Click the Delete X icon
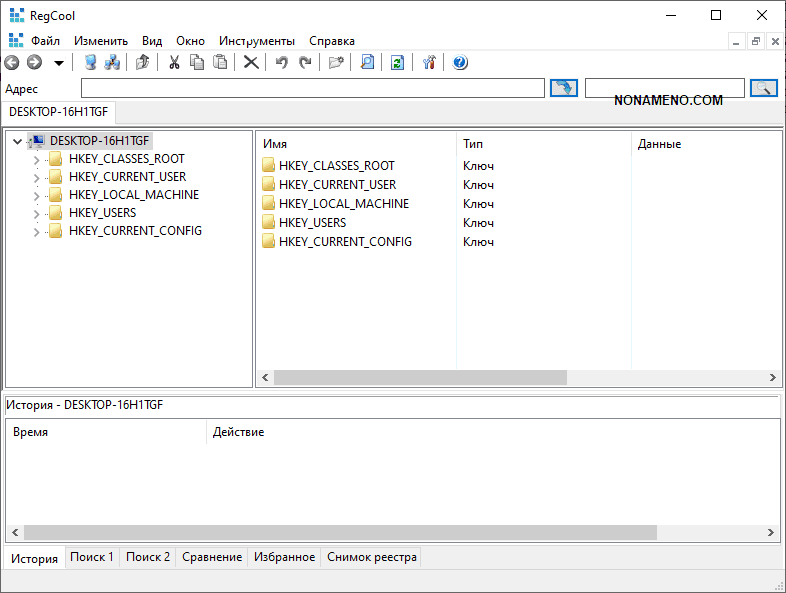786x593 pixels. [251, 62]
